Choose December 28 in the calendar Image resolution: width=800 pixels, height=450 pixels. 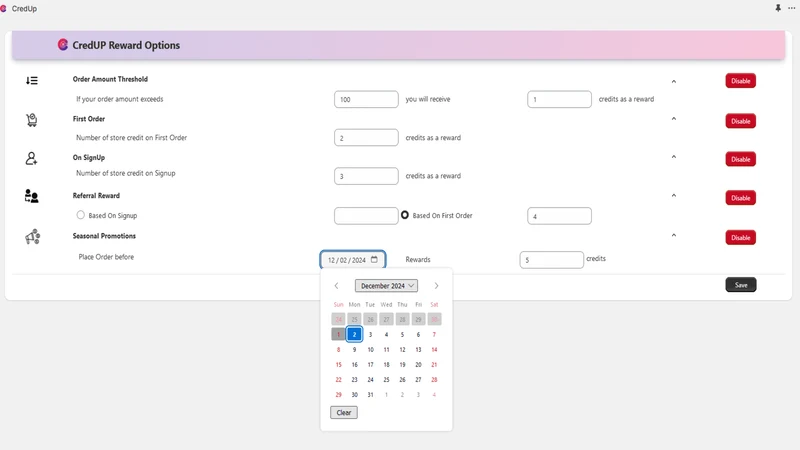(434, 380)
